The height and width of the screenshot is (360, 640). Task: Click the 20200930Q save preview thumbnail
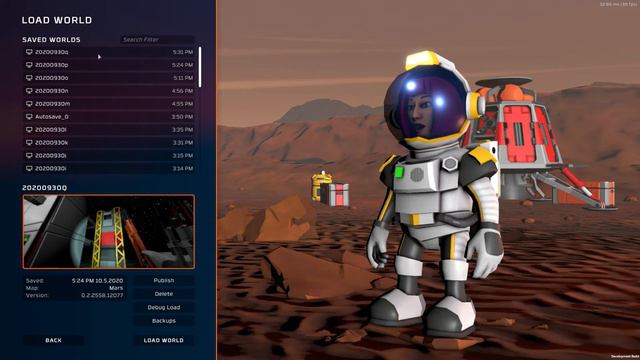[109, 232]
